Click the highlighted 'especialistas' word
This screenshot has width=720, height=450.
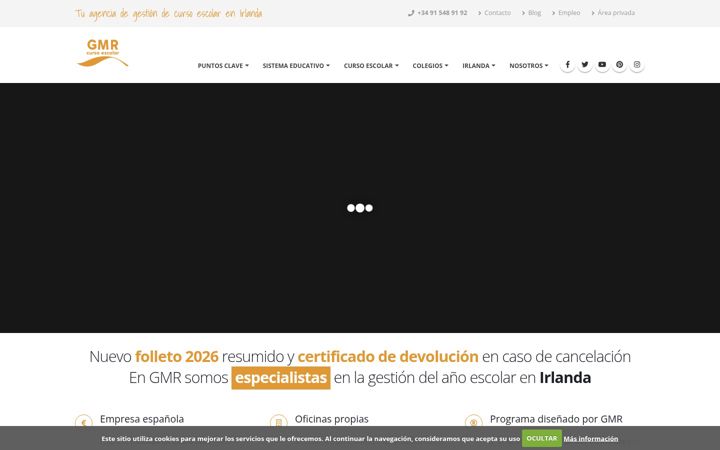(x=281, y=377)
